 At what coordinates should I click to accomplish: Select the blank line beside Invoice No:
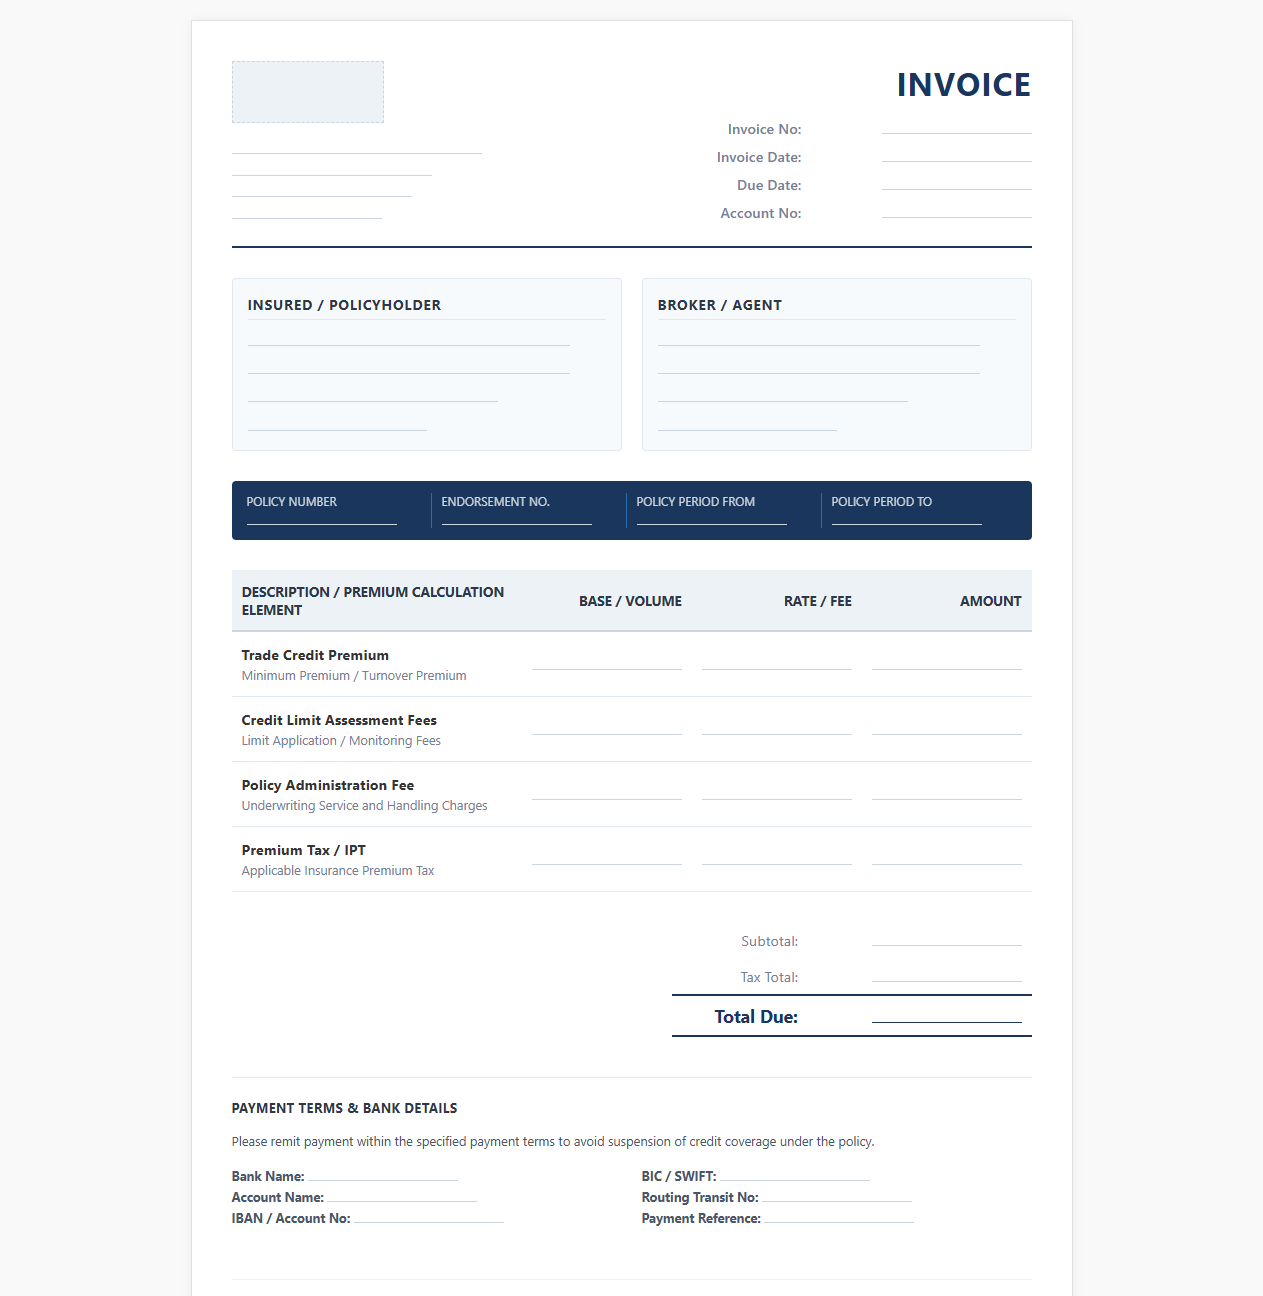coord(957,128)
